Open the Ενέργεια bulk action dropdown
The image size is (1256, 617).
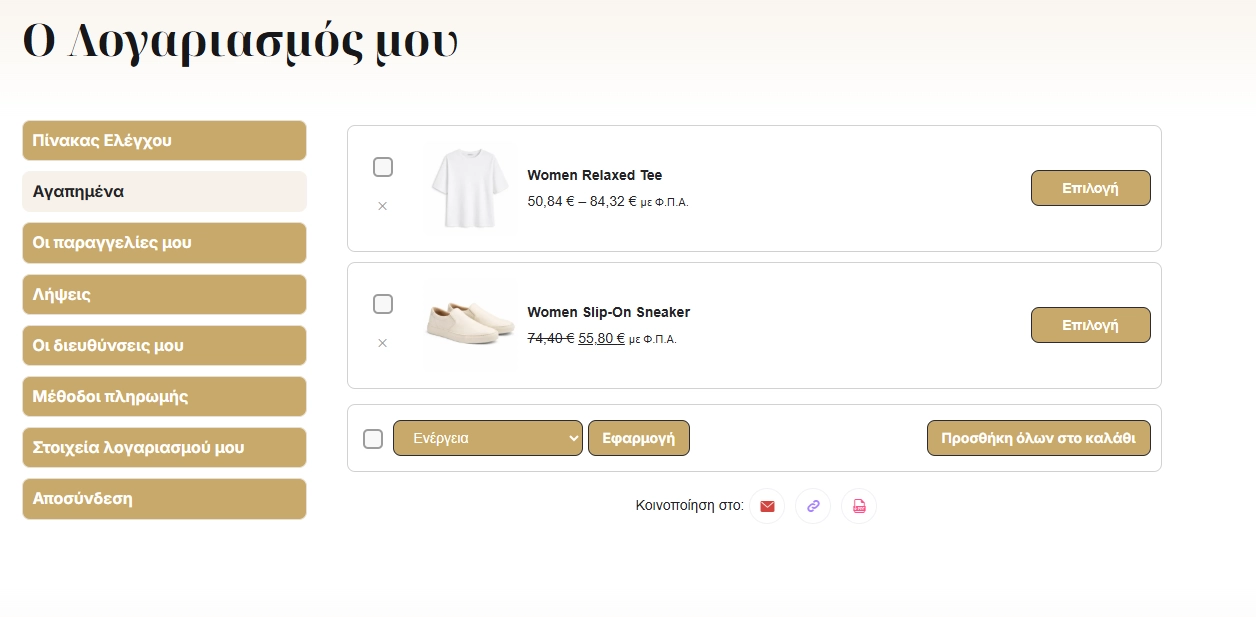tap(487, 438)
